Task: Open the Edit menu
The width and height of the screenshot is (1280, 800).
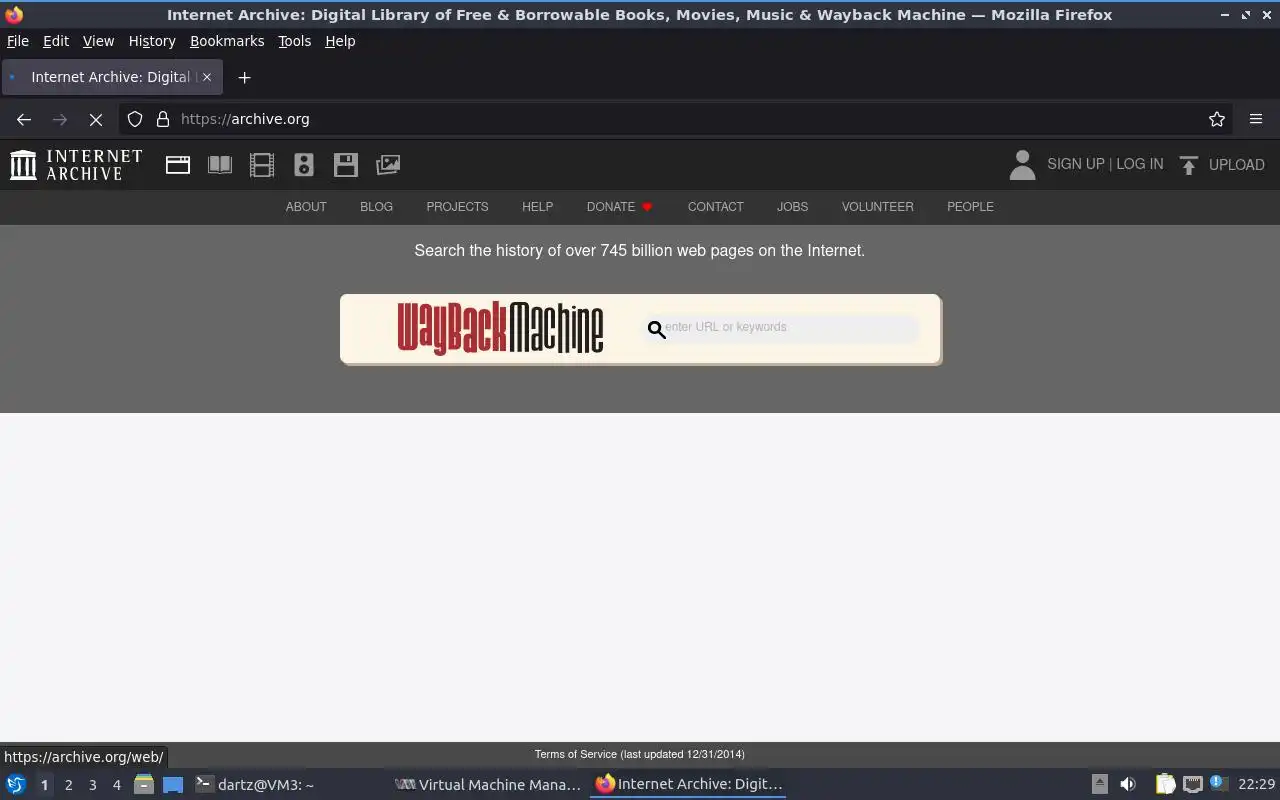Action: click(56, 41)
